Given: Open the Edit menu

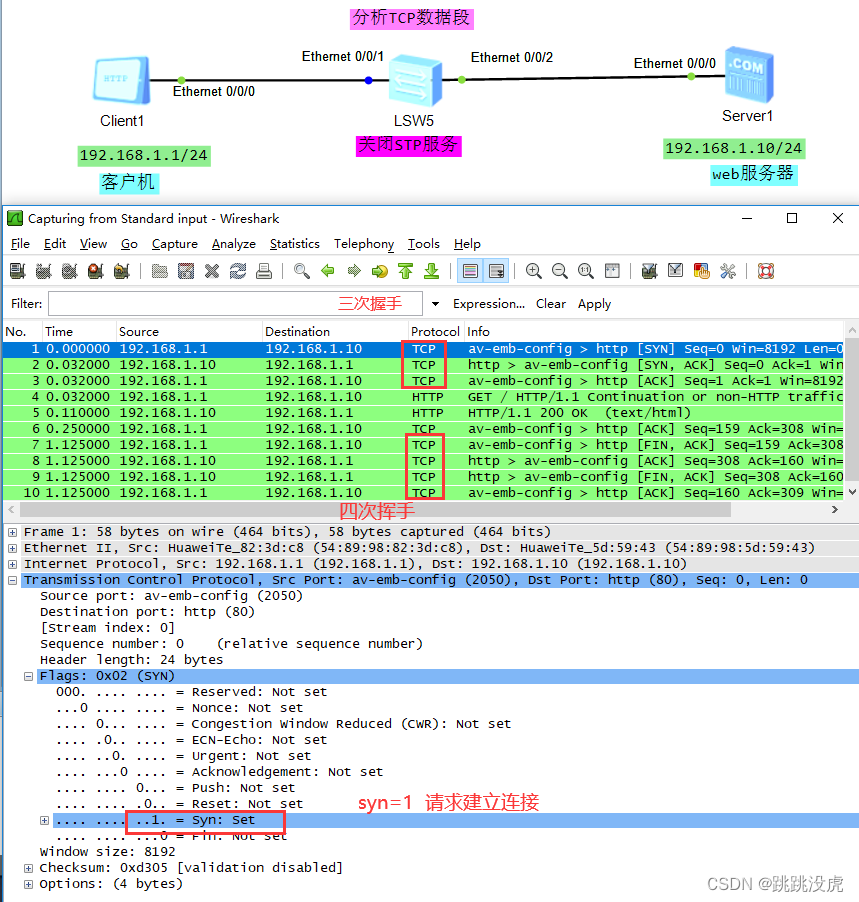Looking at the screenshot, I should click(x=55, y=244).
